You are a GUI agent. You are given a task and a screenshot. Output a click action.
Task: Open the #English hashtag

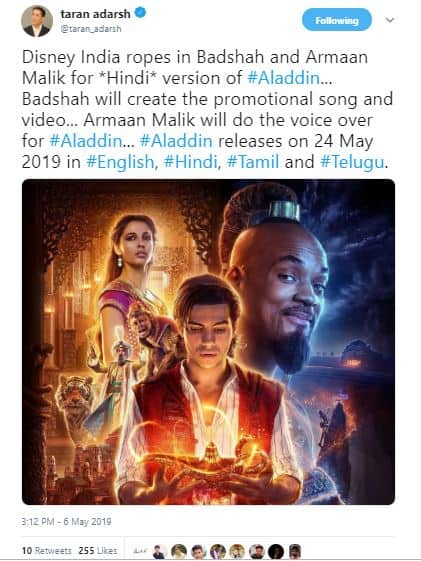[x=120, y=161]
